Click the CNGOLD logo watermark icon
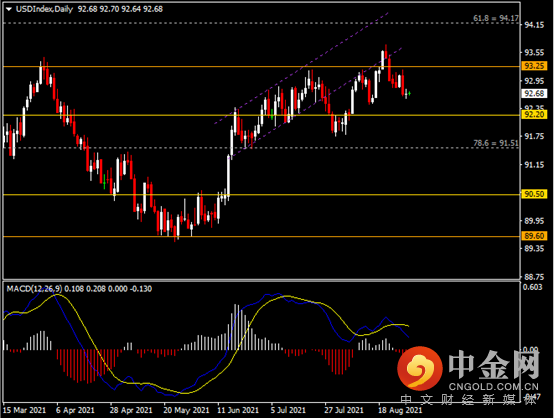 point(420,368)
